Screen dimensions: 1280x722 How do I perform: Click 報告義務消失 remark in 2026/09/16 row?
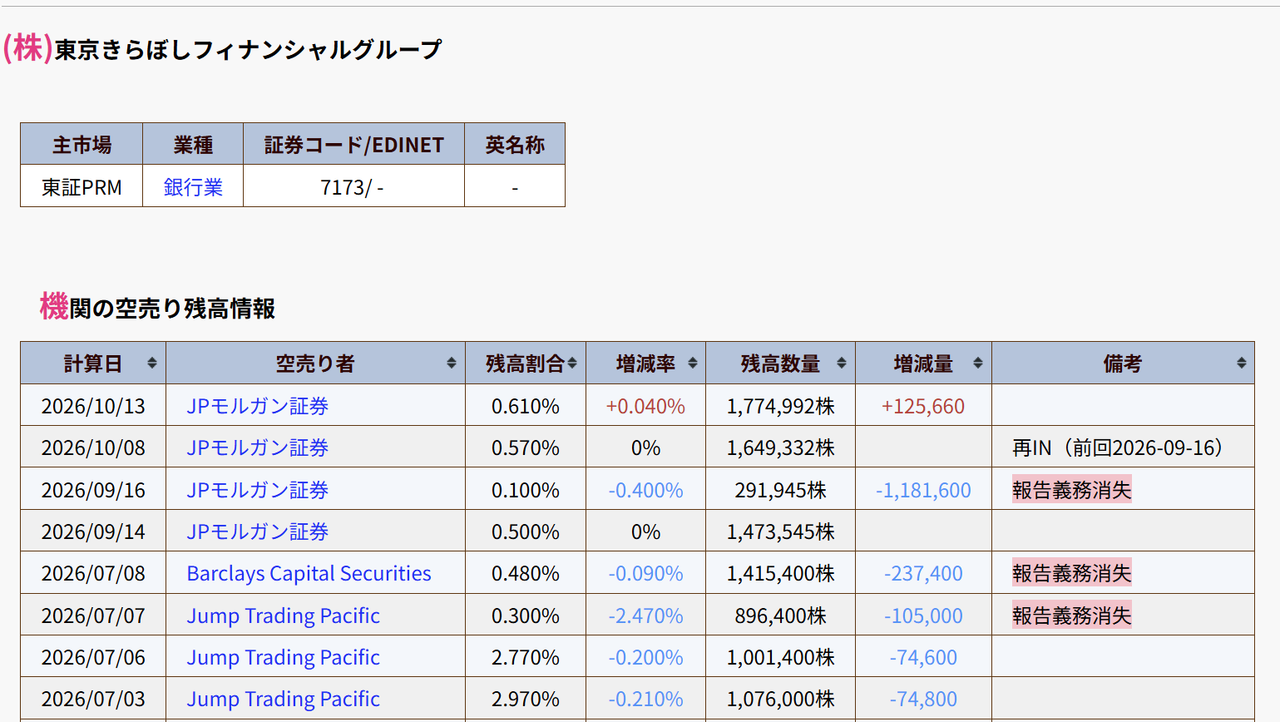[x=1072, y=490]
